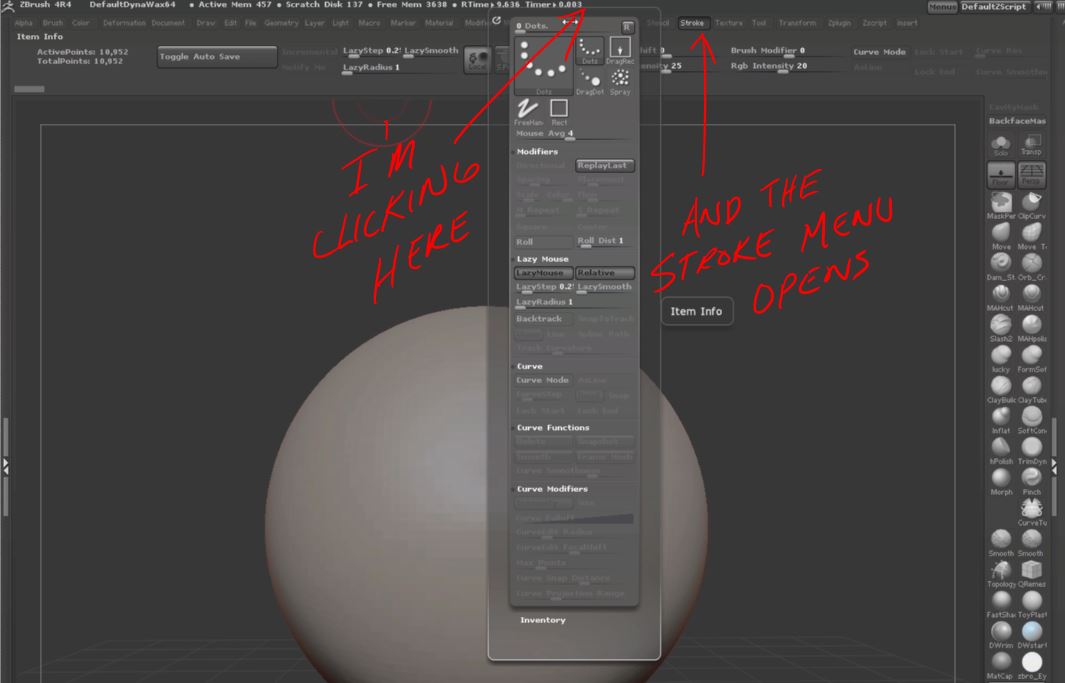Expand the Inventory section
The height and width of the screenshot is (683, 1065).
(543, 620)
